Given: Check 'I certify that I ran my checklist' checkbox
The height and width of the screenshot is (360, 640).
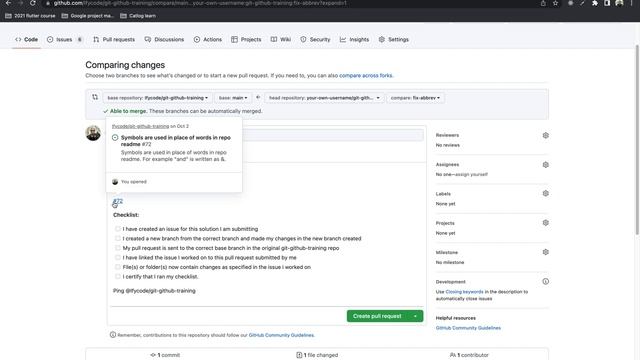Looking at the screenshot, I should pos(118,276).
